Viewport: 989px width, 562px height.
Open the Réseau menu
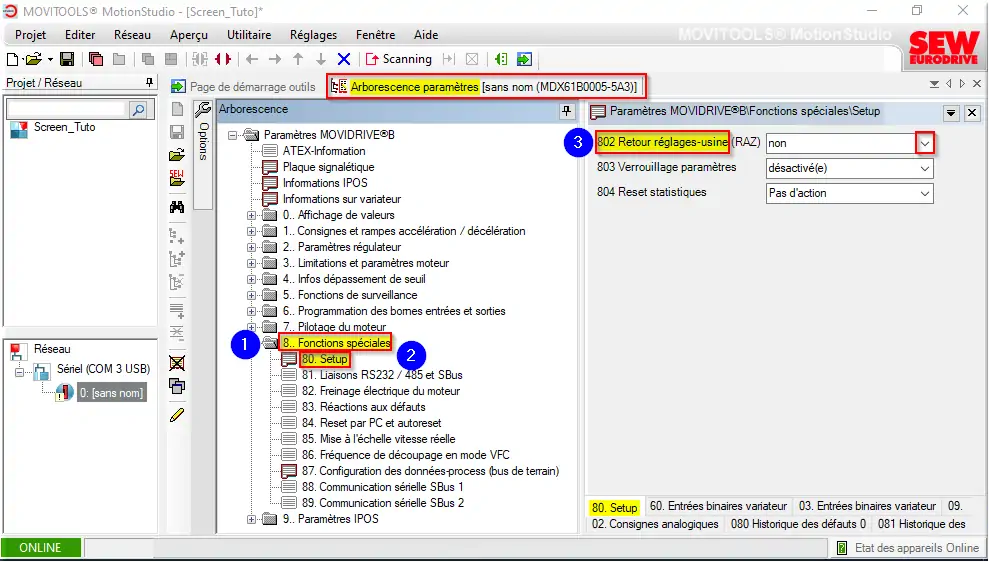pos(132,35)
